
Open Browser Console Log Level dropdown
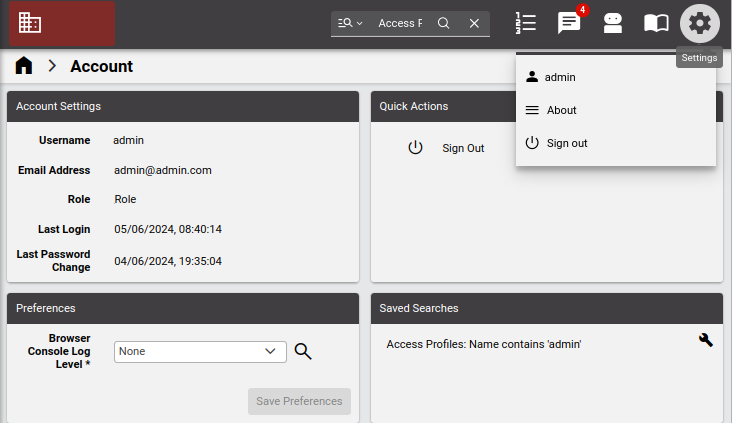pos(200,351)
